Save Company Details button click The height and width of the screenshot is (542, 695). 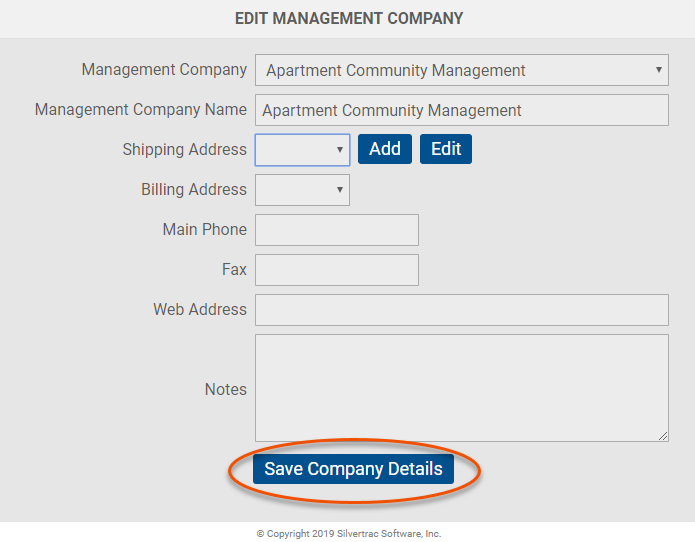[x=353, y=469]
